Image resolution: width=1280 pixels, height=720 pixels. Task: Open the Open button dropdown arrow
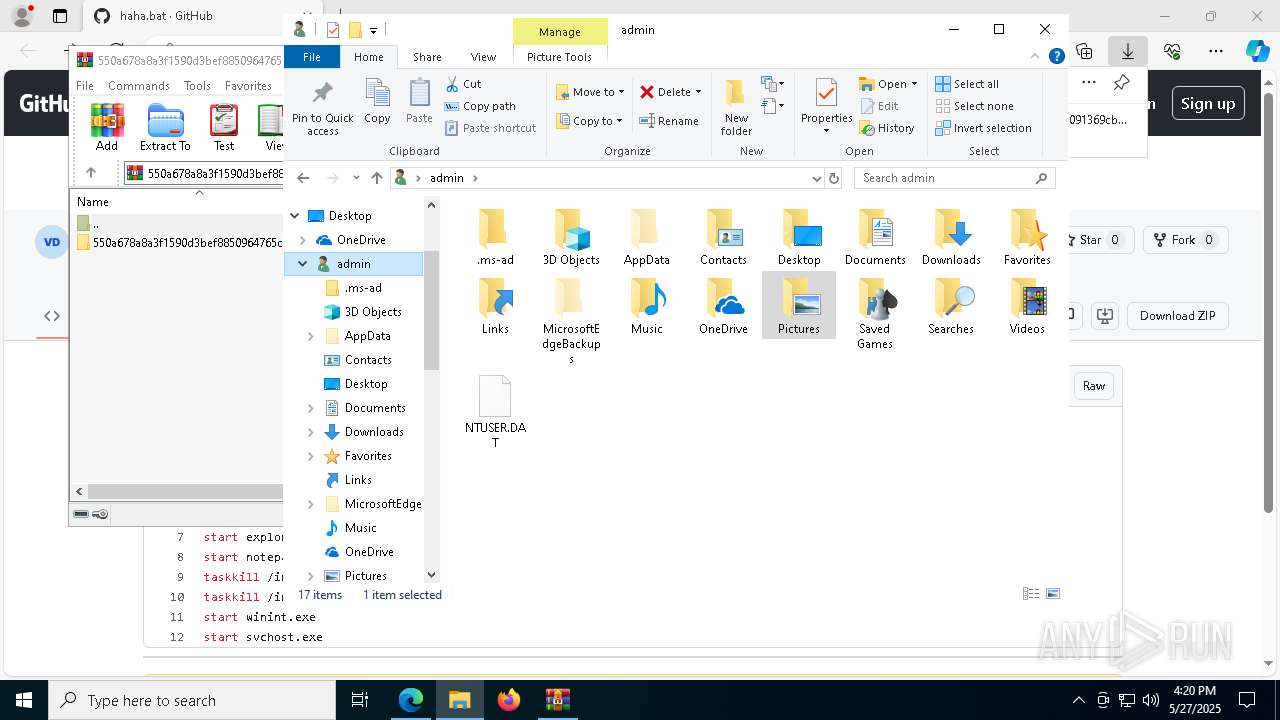click(x=914, y=84)
